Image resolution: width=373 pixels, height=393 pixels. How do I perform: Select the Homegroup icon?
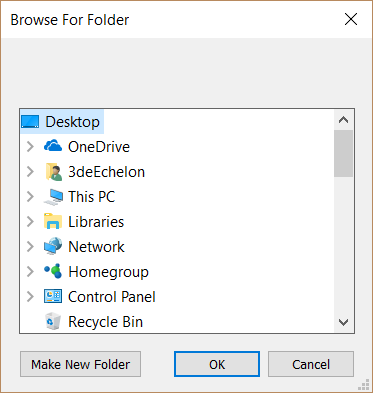53,271
